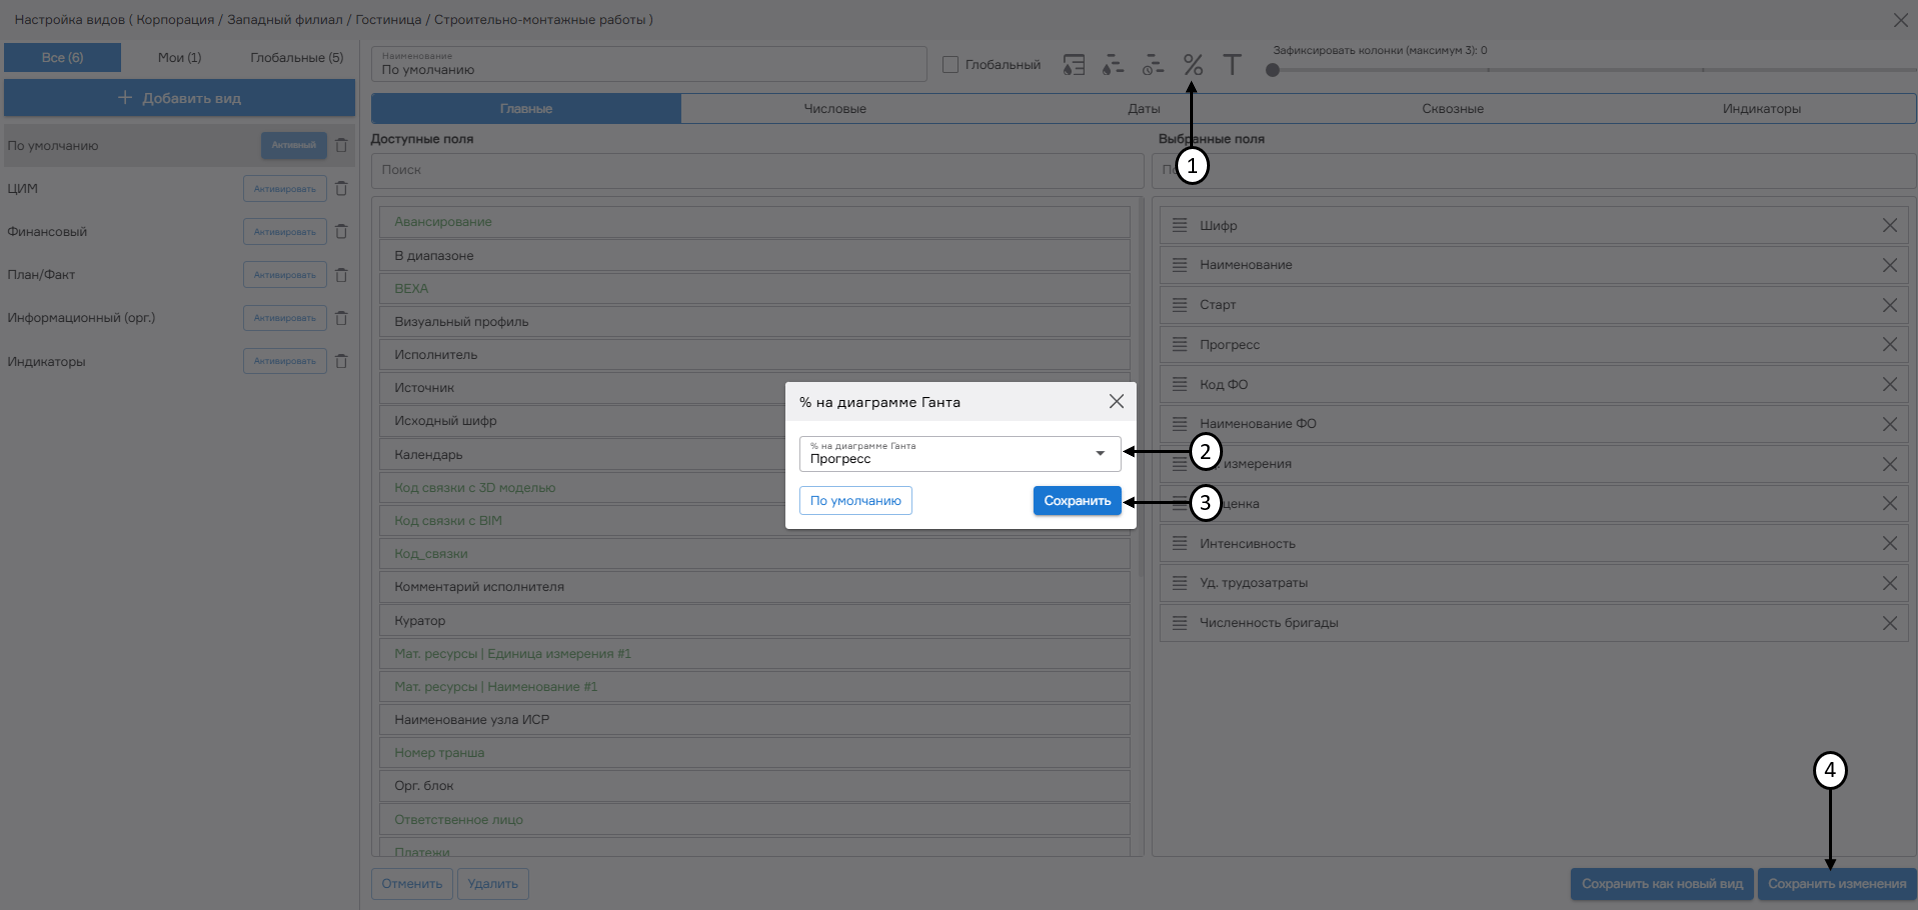Click the fixed columns slider handle

point(1272,70)
